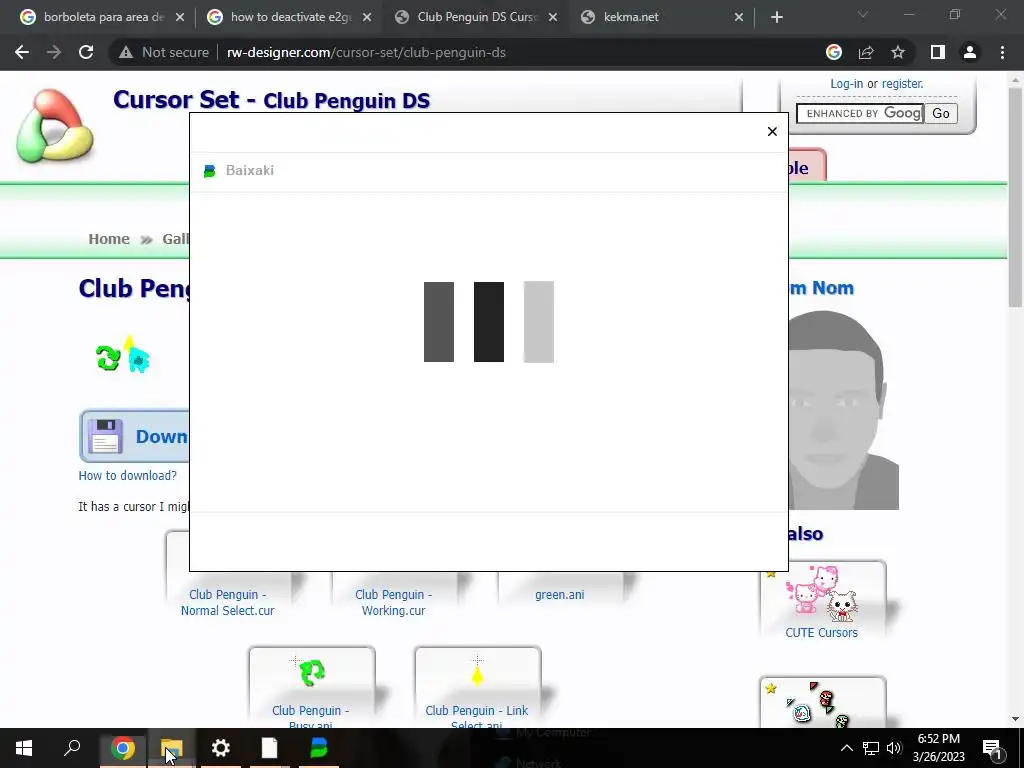
Task: Click the green busy cursor preview icon
Action: (x=108, y=358)
